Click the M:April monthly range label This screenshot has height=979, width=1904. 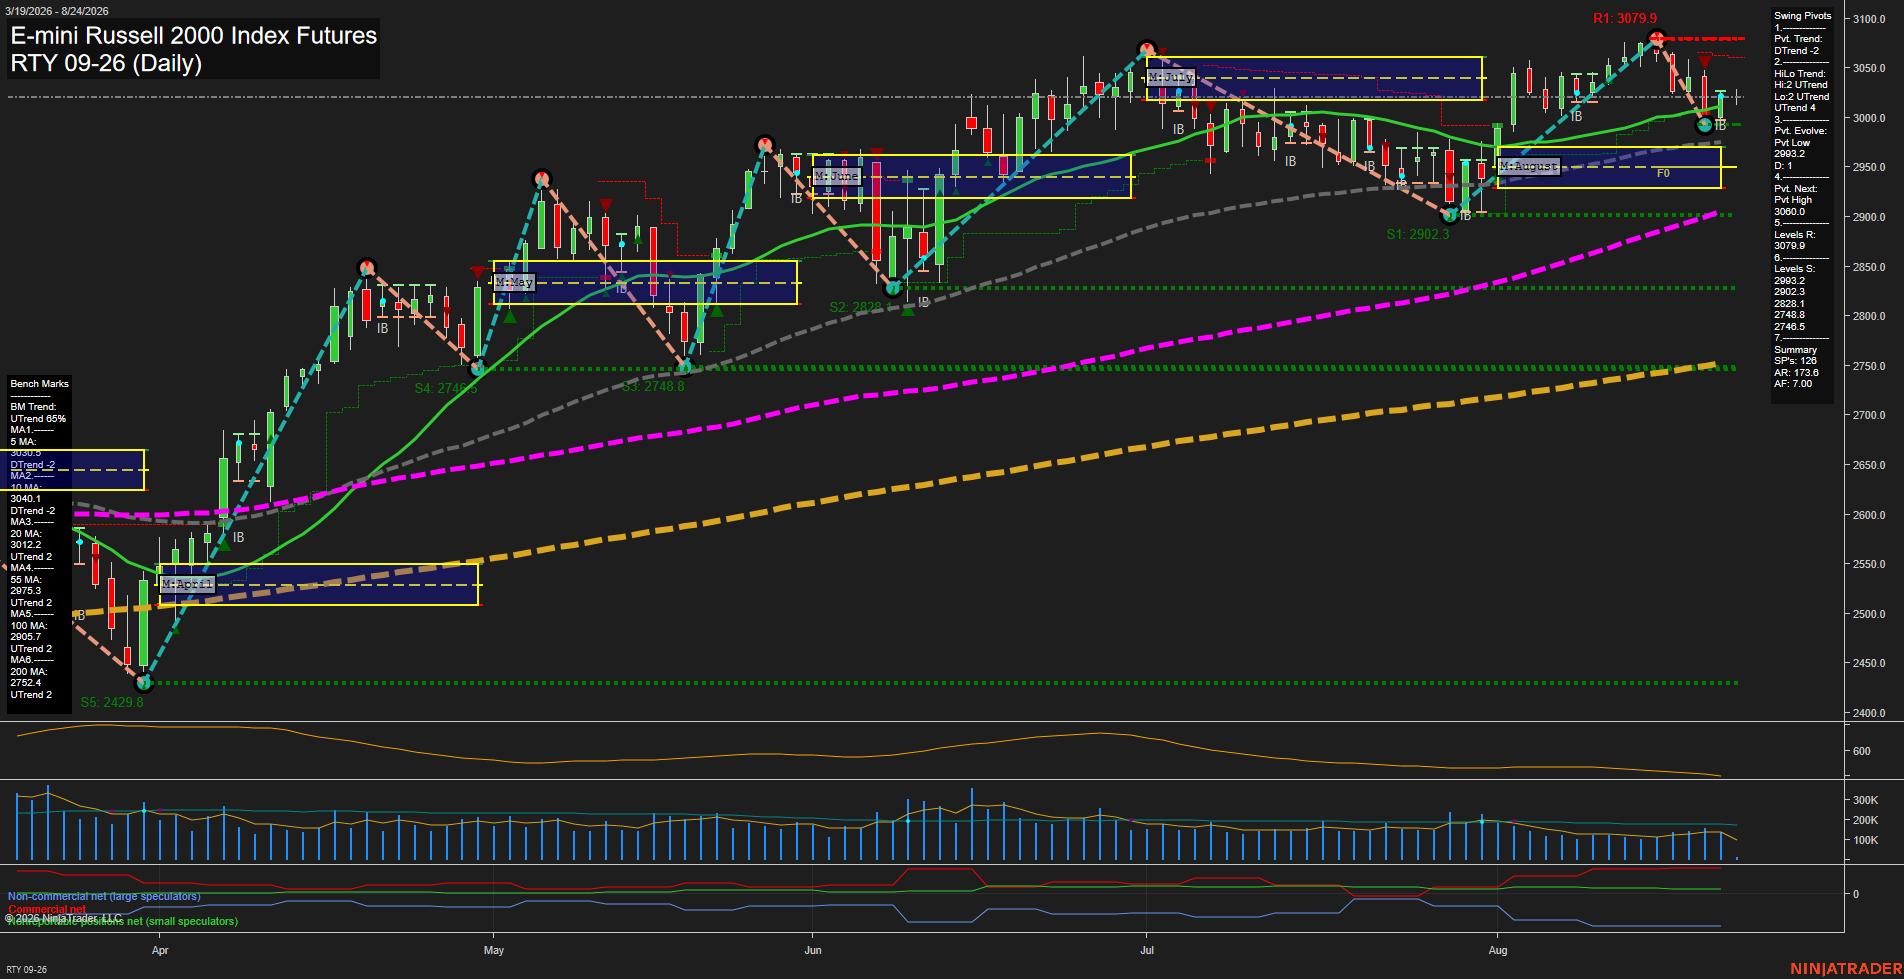(187, 584)
